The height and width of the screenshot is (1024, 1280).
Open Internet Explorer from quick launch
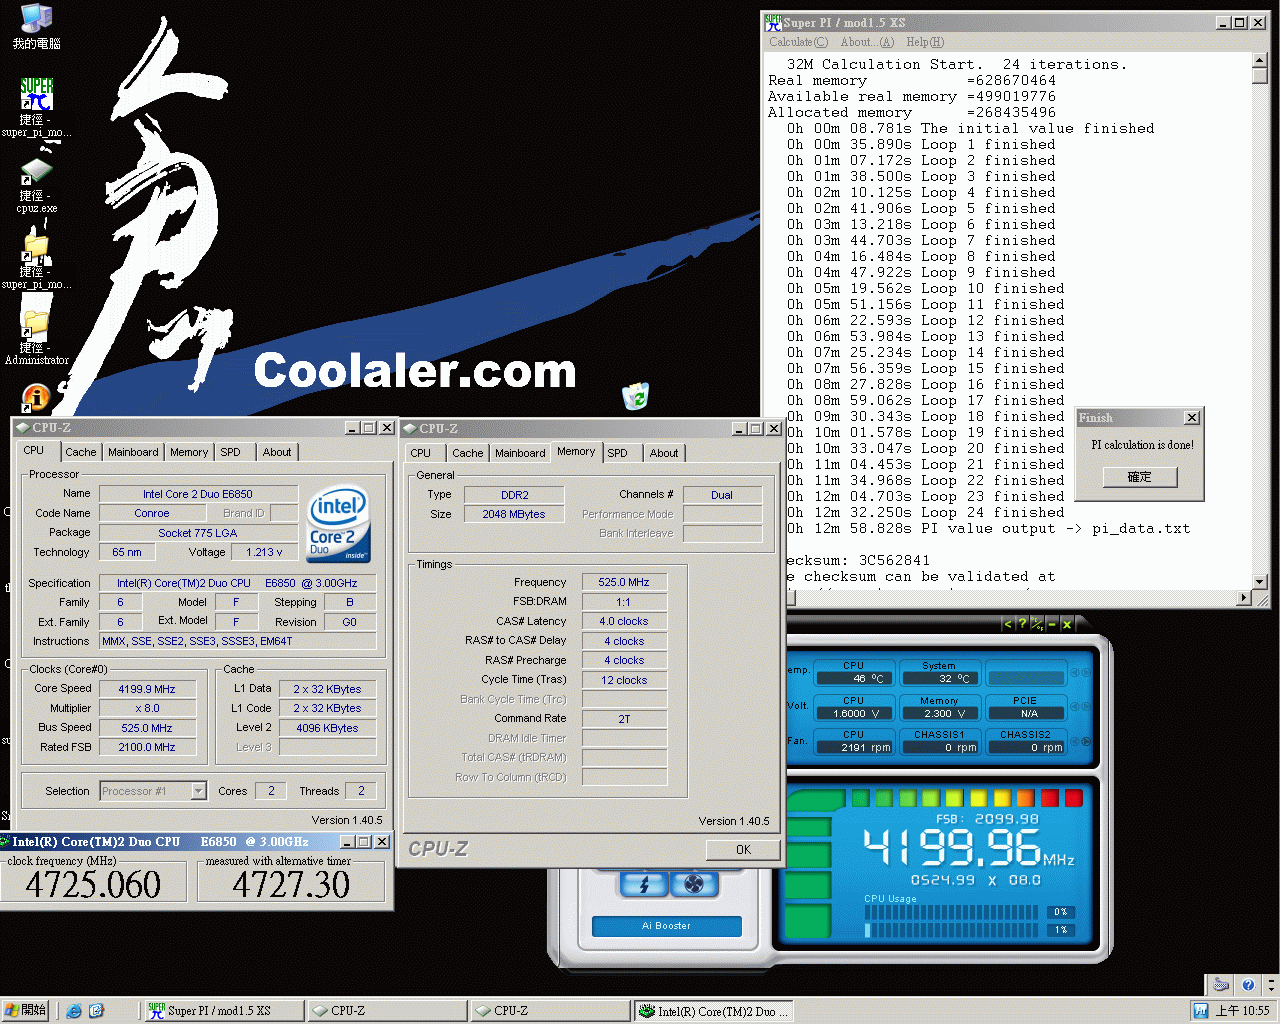click(74, 1011)
